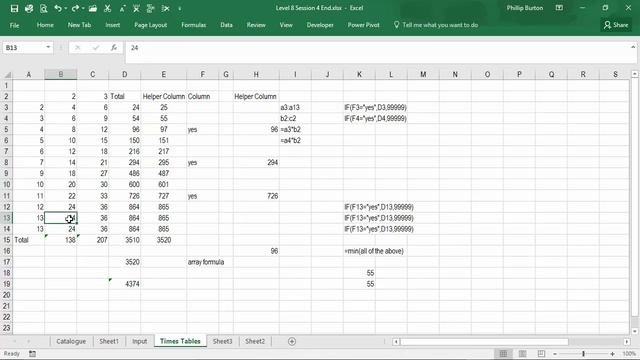Click the zoom out minus button

click(555, 354)
